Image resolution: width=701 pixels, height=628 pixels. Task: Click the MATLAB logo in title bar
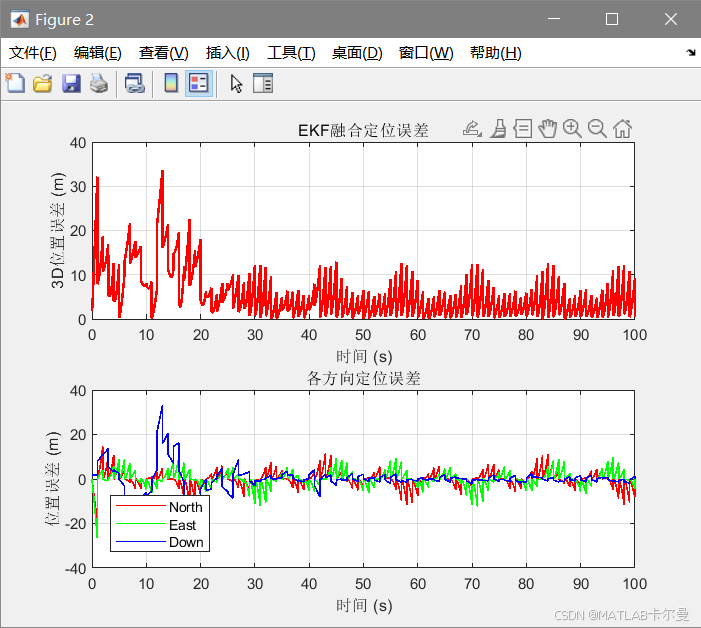click(x=20, y=20)
